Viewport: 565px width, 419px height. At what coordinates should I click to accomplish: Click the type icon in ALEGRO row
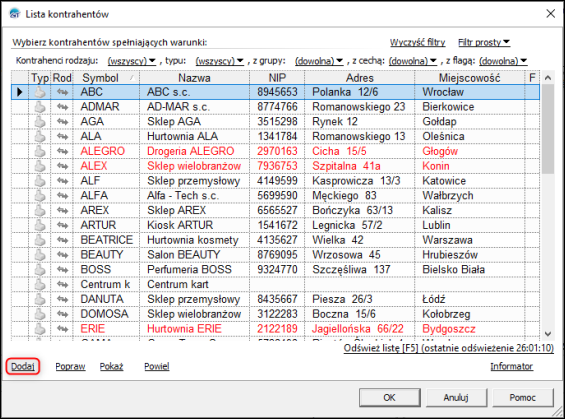click(40, 151)
